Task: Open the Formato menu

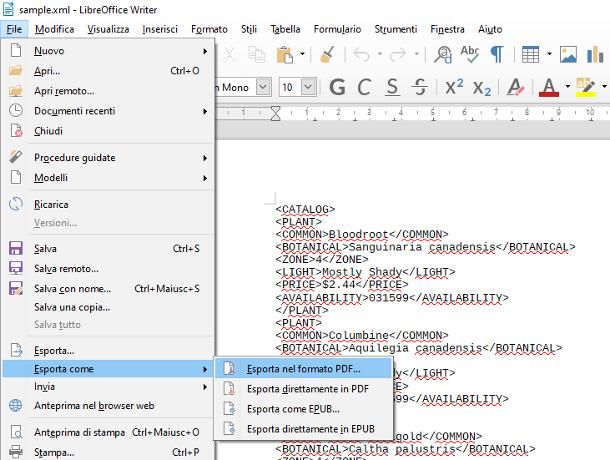Action: [209, 29]
